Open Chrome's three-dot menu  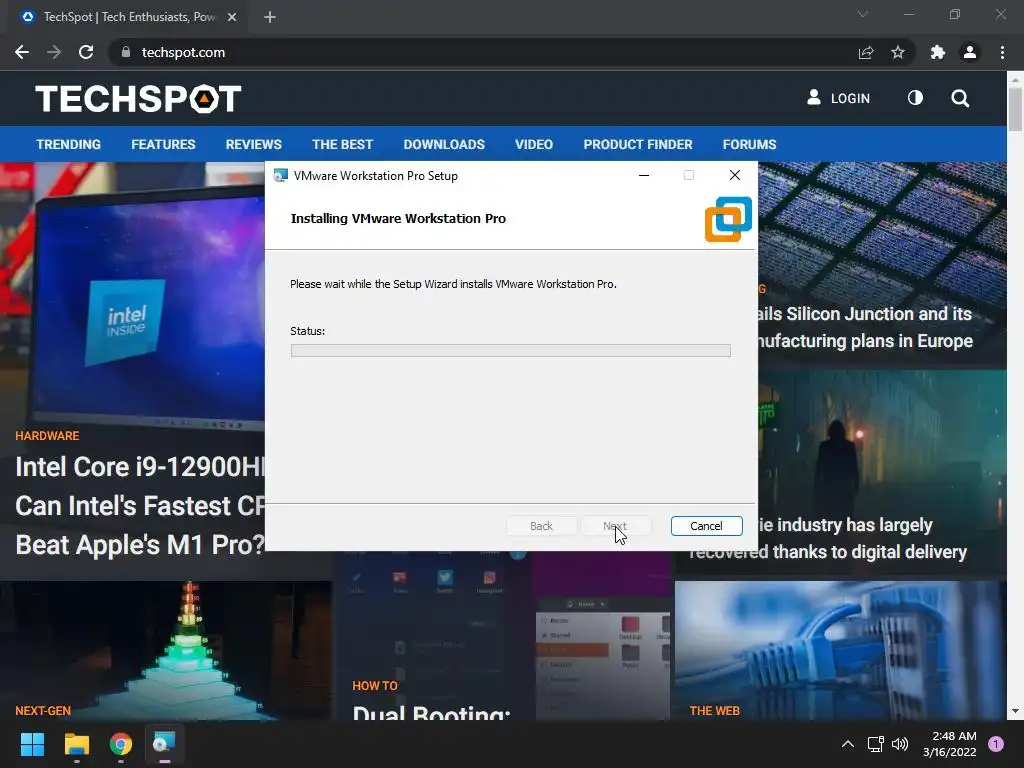1002,52
